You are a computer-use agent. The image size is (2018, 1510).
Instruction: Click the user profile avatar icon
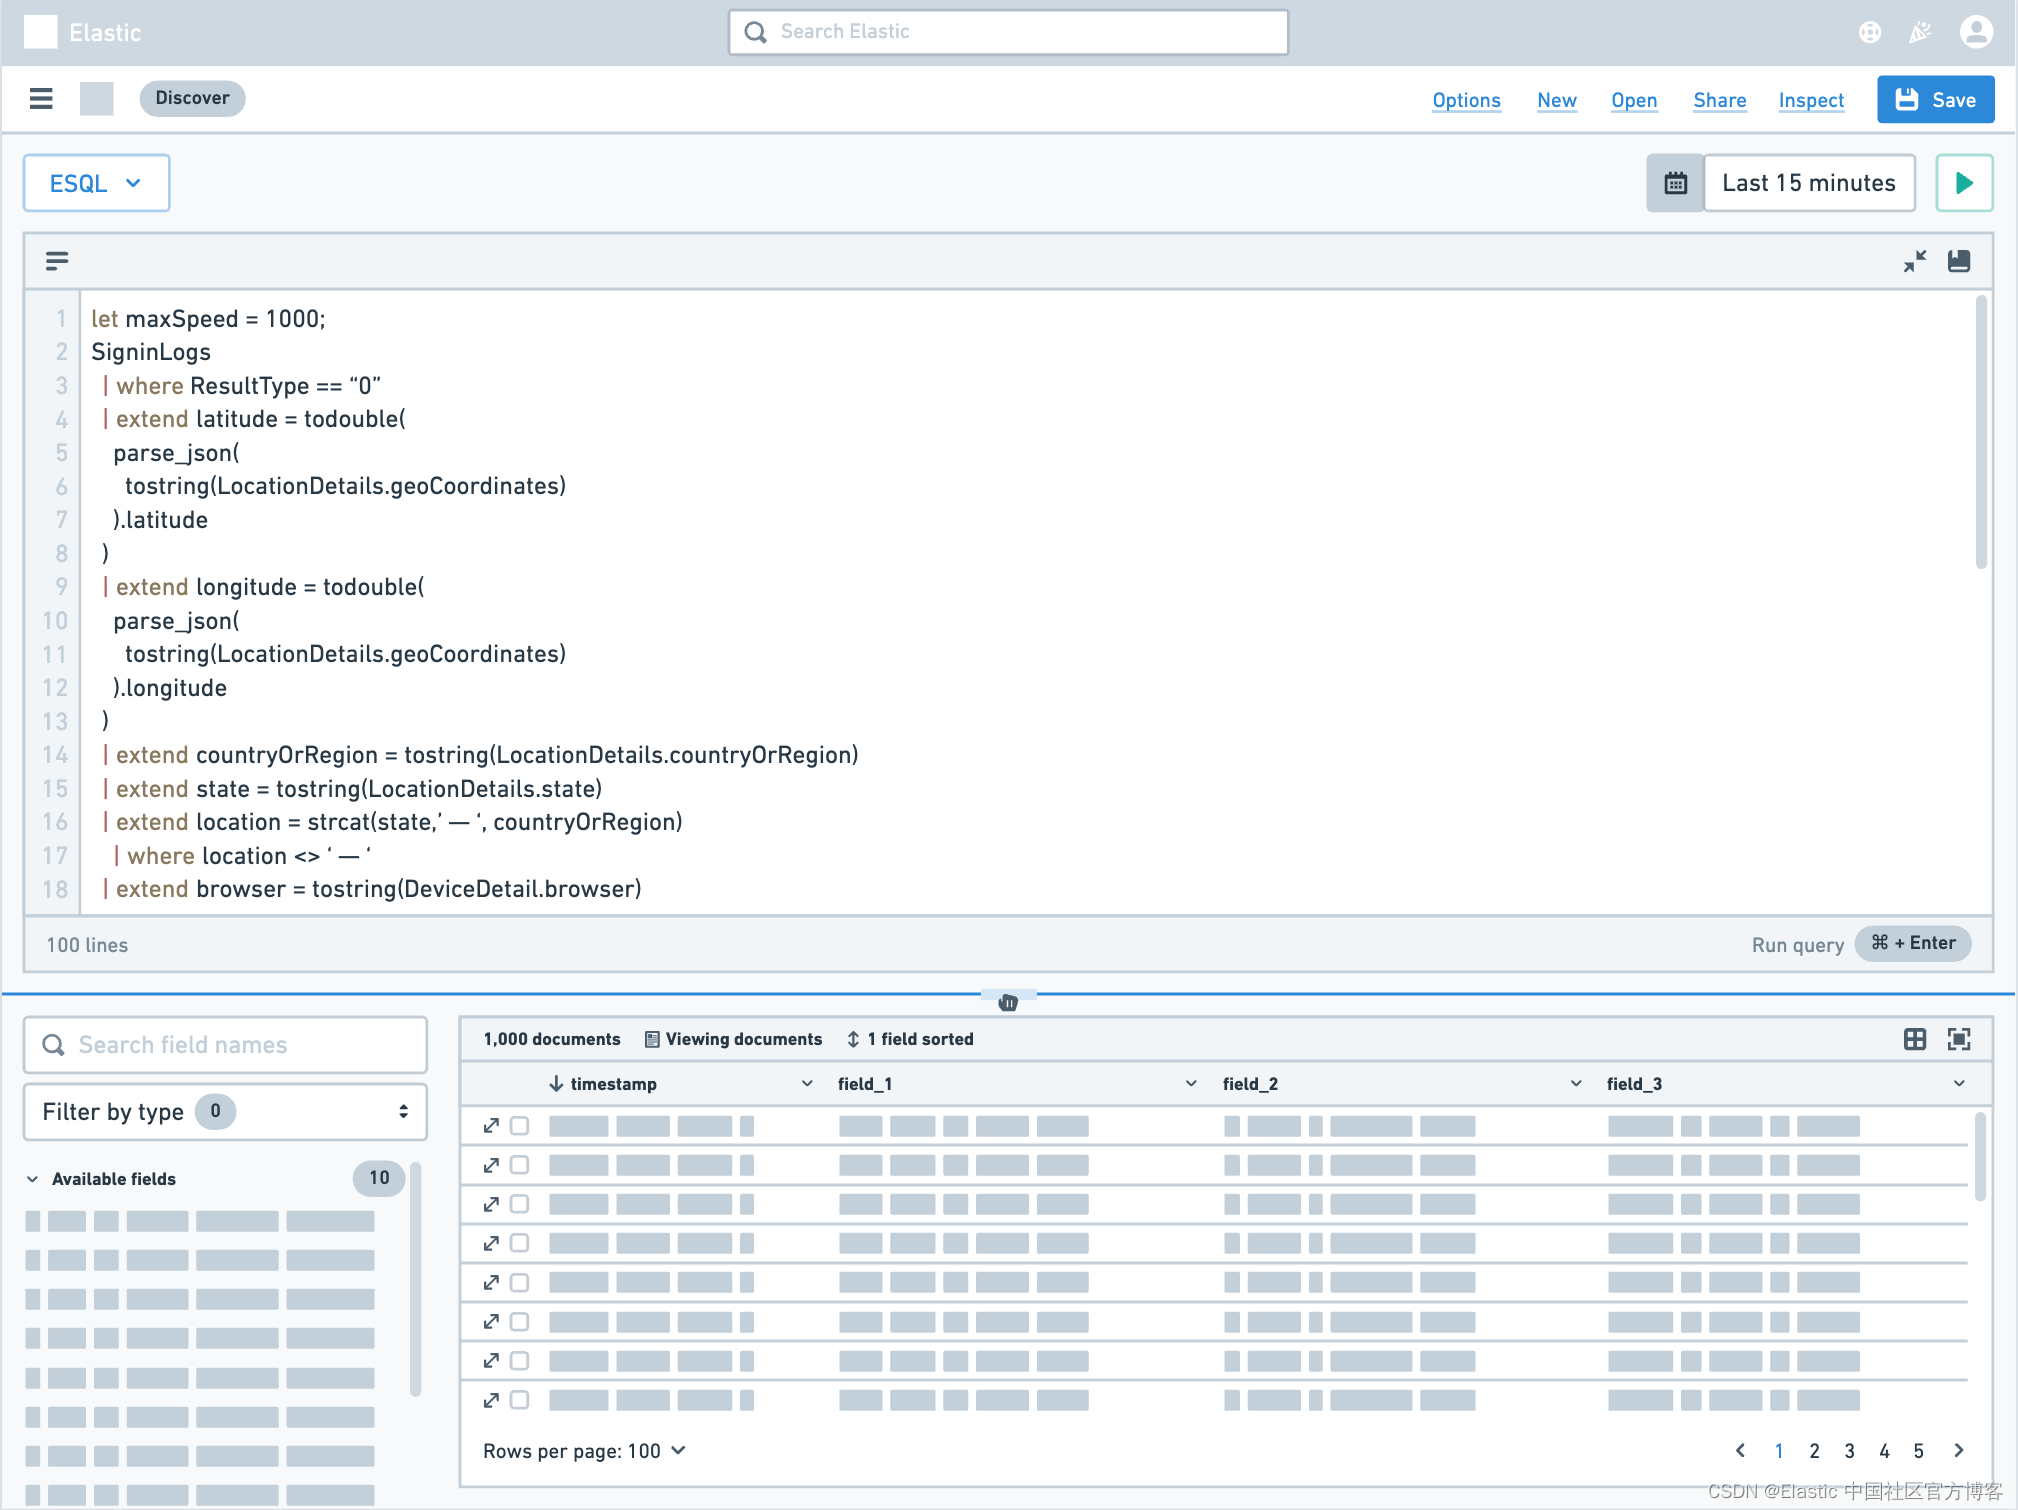pyautogui.click(x=1976, y=31)
